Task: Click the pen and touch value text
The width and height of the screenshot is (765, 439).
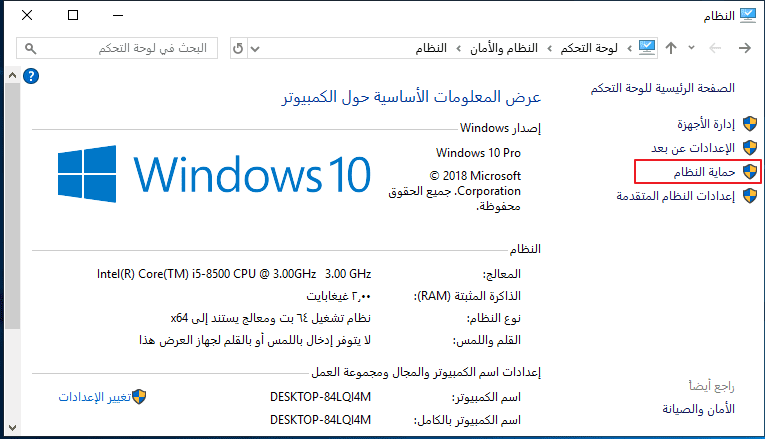Action: (255, 340)
